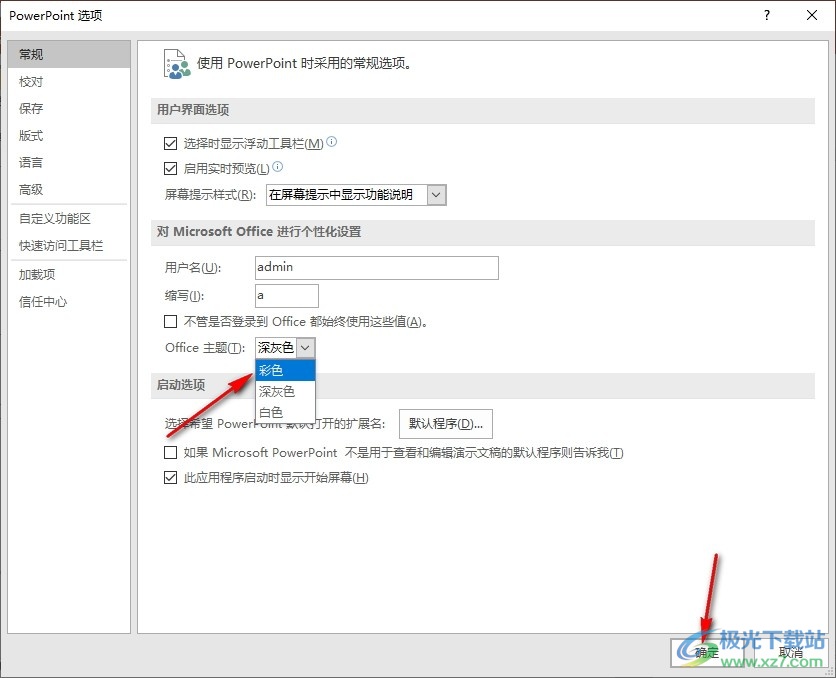Select 深灰色 theme from list
This screenshot has height=678, width=836.
point(285,392)
